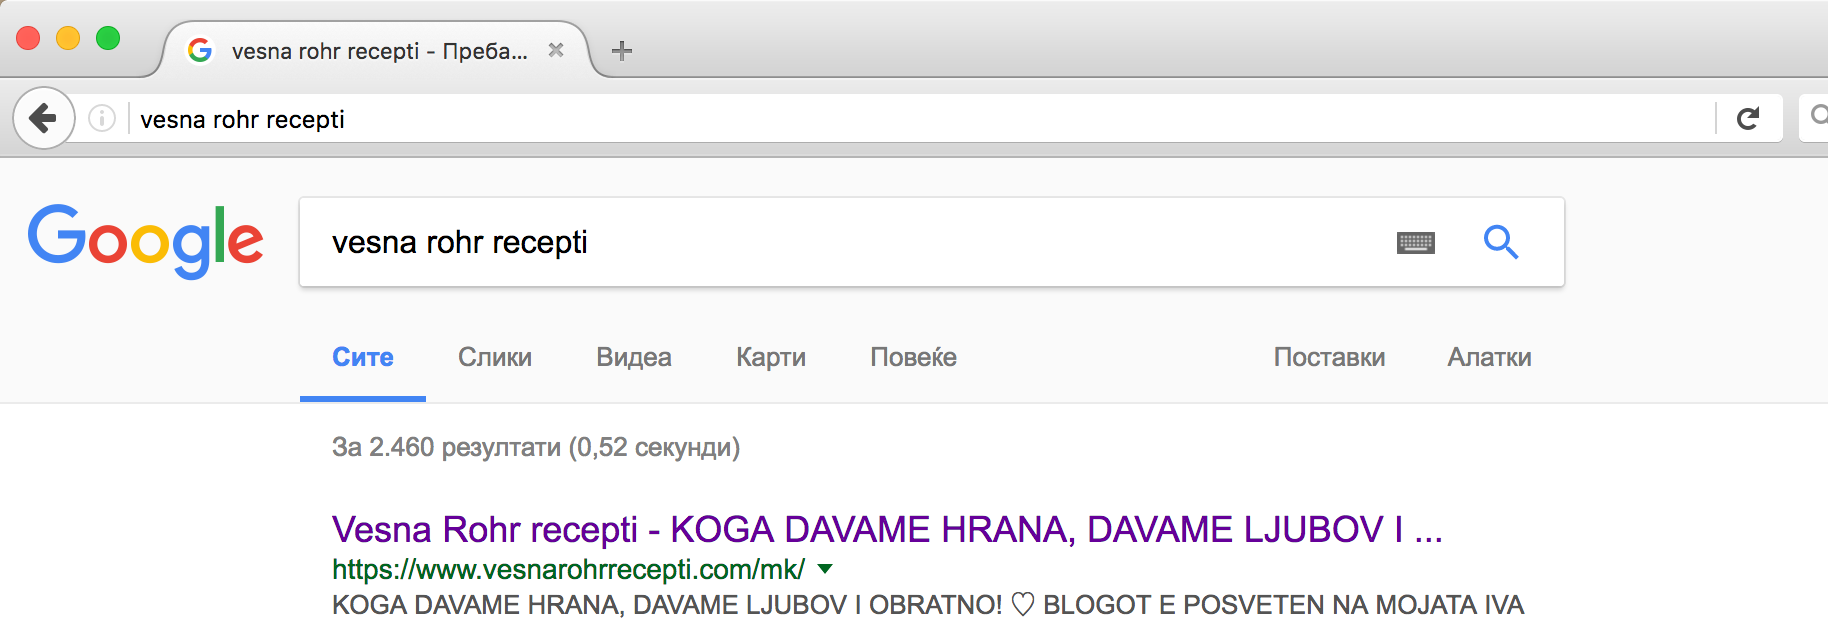The width and height of the screenshot is (1828, 636).
Task: Click the results count text За 2.460 резултати
Action: (536, 447)
